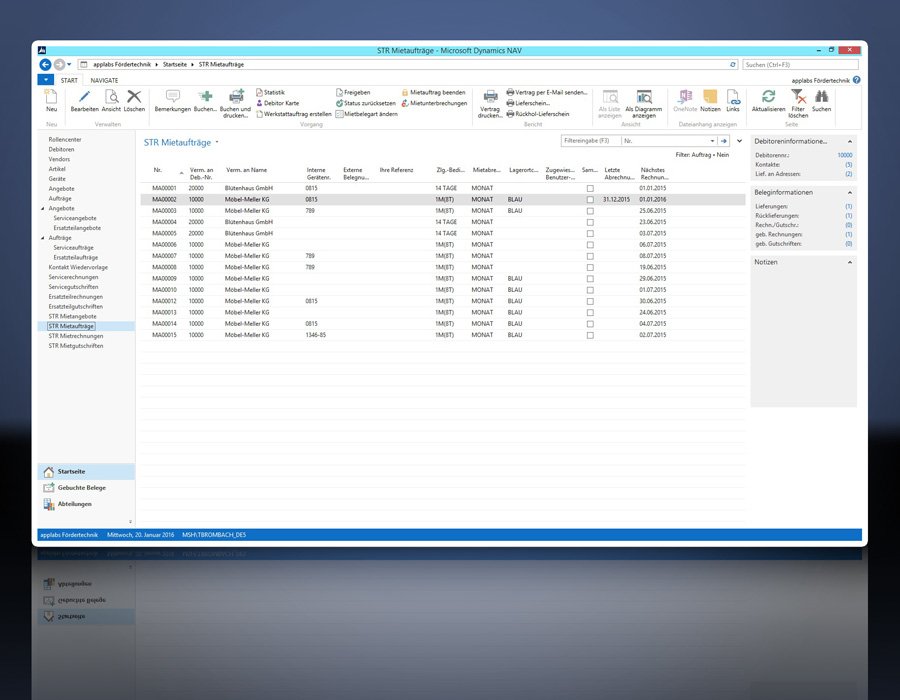This screenshot has height=700, width=900.
Task: Open the Notizen icon in the ribbon
Action: pyautogui.click(x=710, y=97)
